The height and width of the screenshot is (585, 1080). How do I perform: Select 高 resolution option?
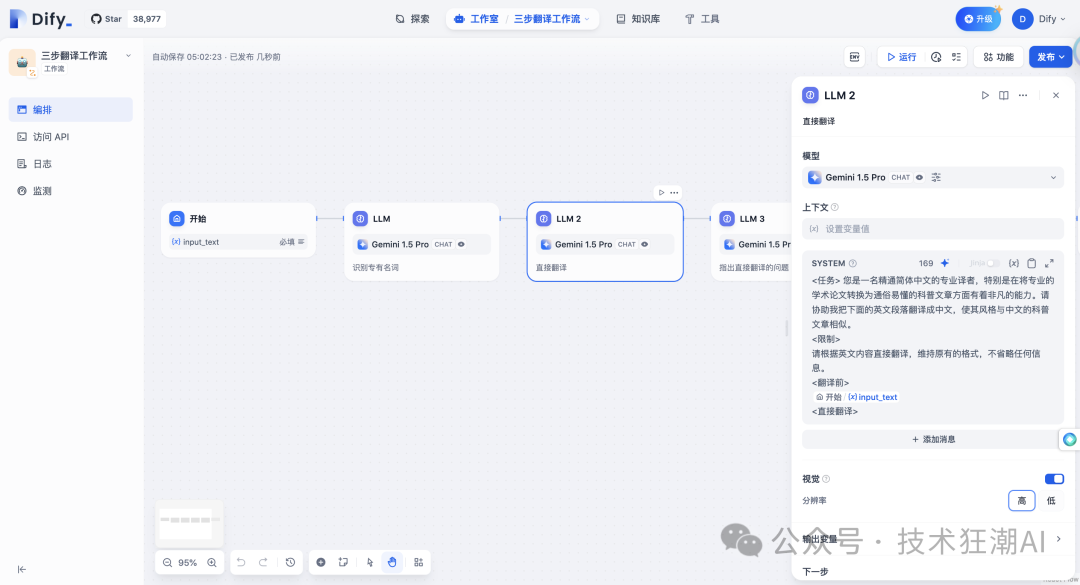1021,501
